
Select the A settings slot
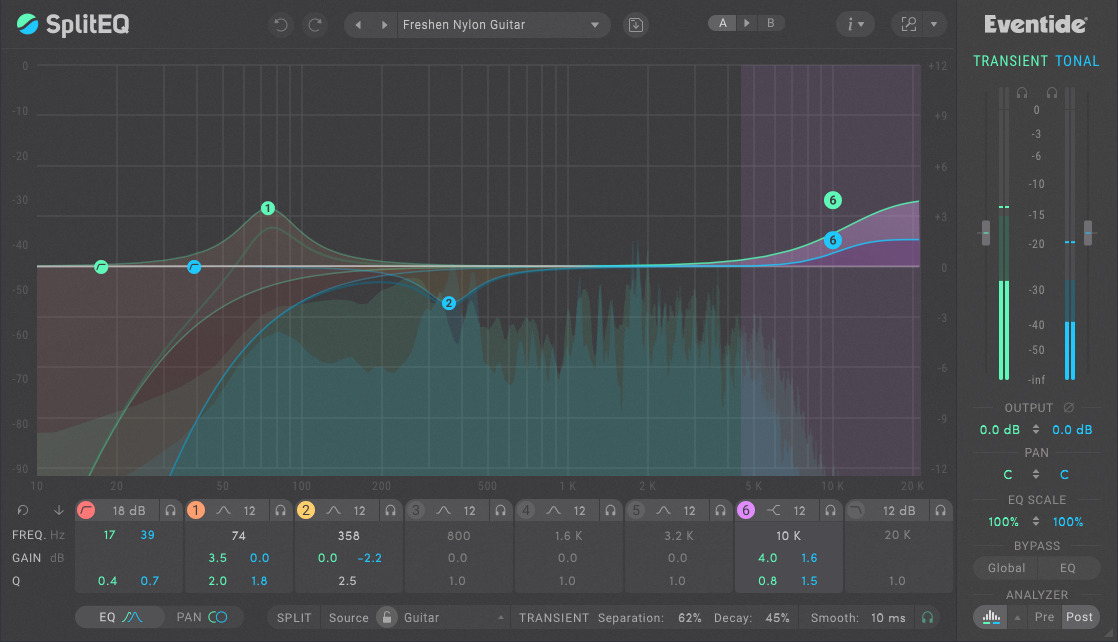coord(722,23)
